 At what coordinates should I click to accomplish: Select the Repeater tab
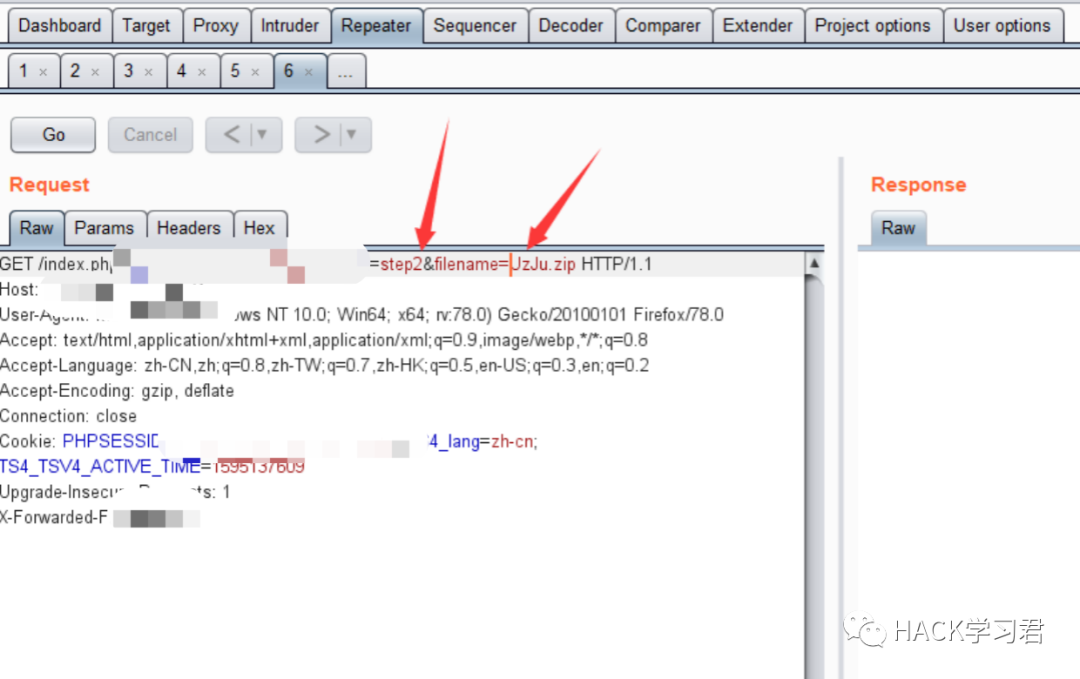376,26
